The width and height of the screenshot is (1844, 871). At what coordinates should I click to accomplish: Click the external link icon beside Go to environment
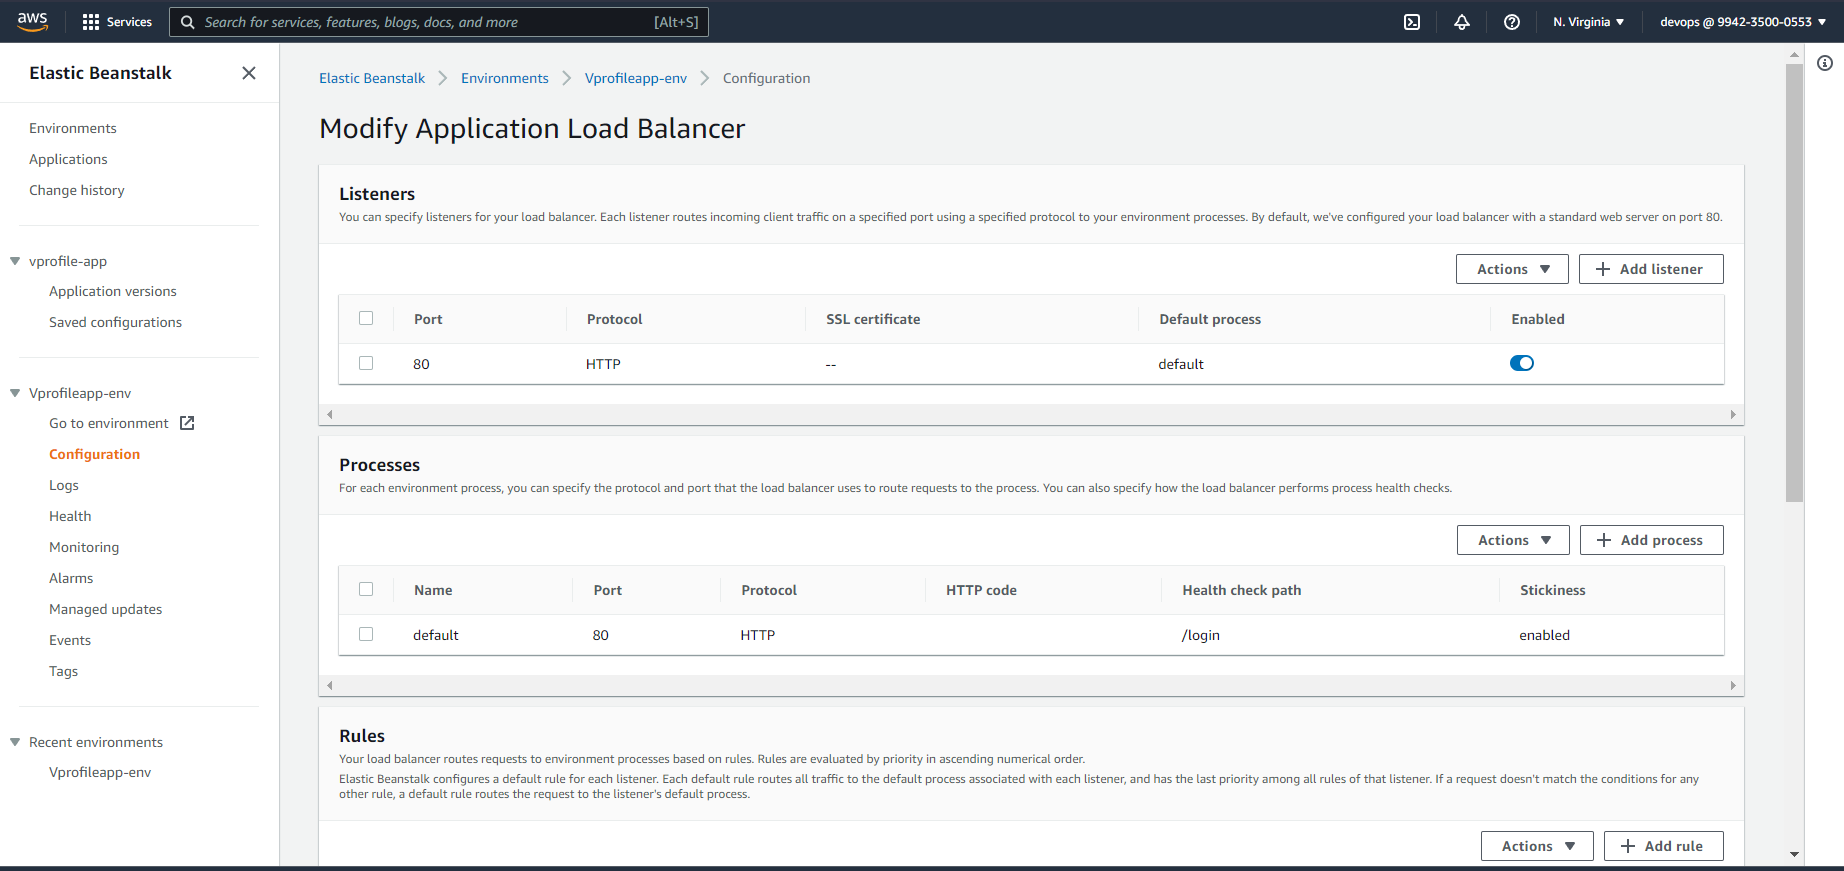click(x=187, y=423)
